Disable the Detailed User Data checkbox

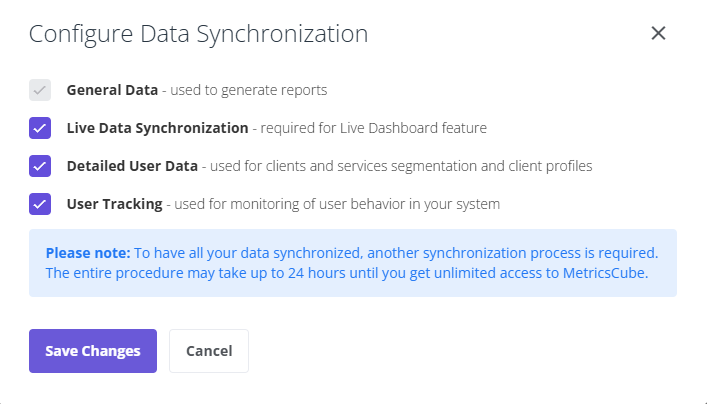(40, 166)
